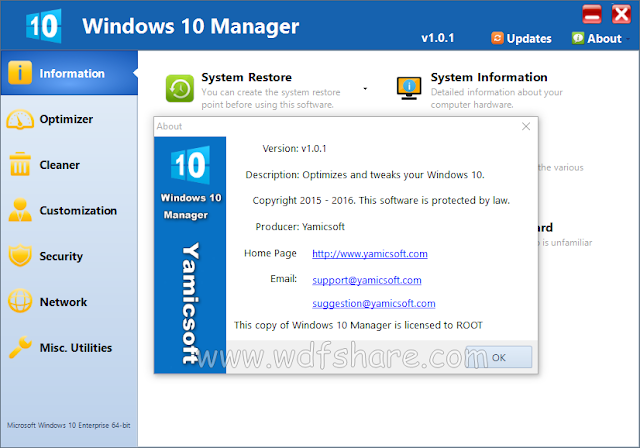Click the 'Home Page' label

pos(270,253)
